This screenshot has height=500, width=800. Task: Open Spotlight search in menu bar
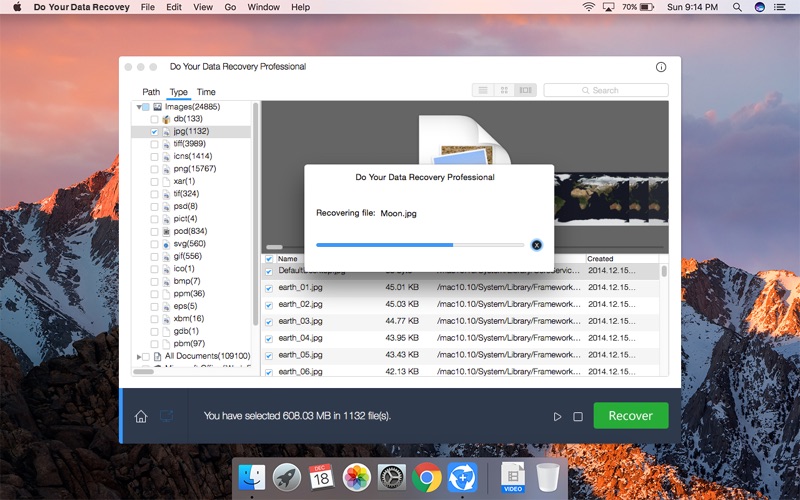[x=737, y=7]
